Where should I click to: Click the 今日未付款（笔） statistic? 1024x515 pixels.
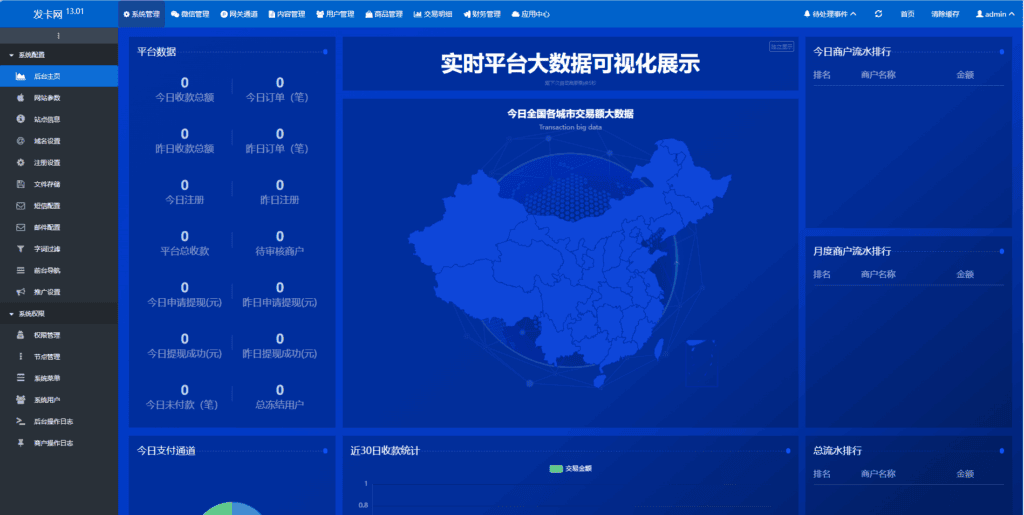[185, 396]
